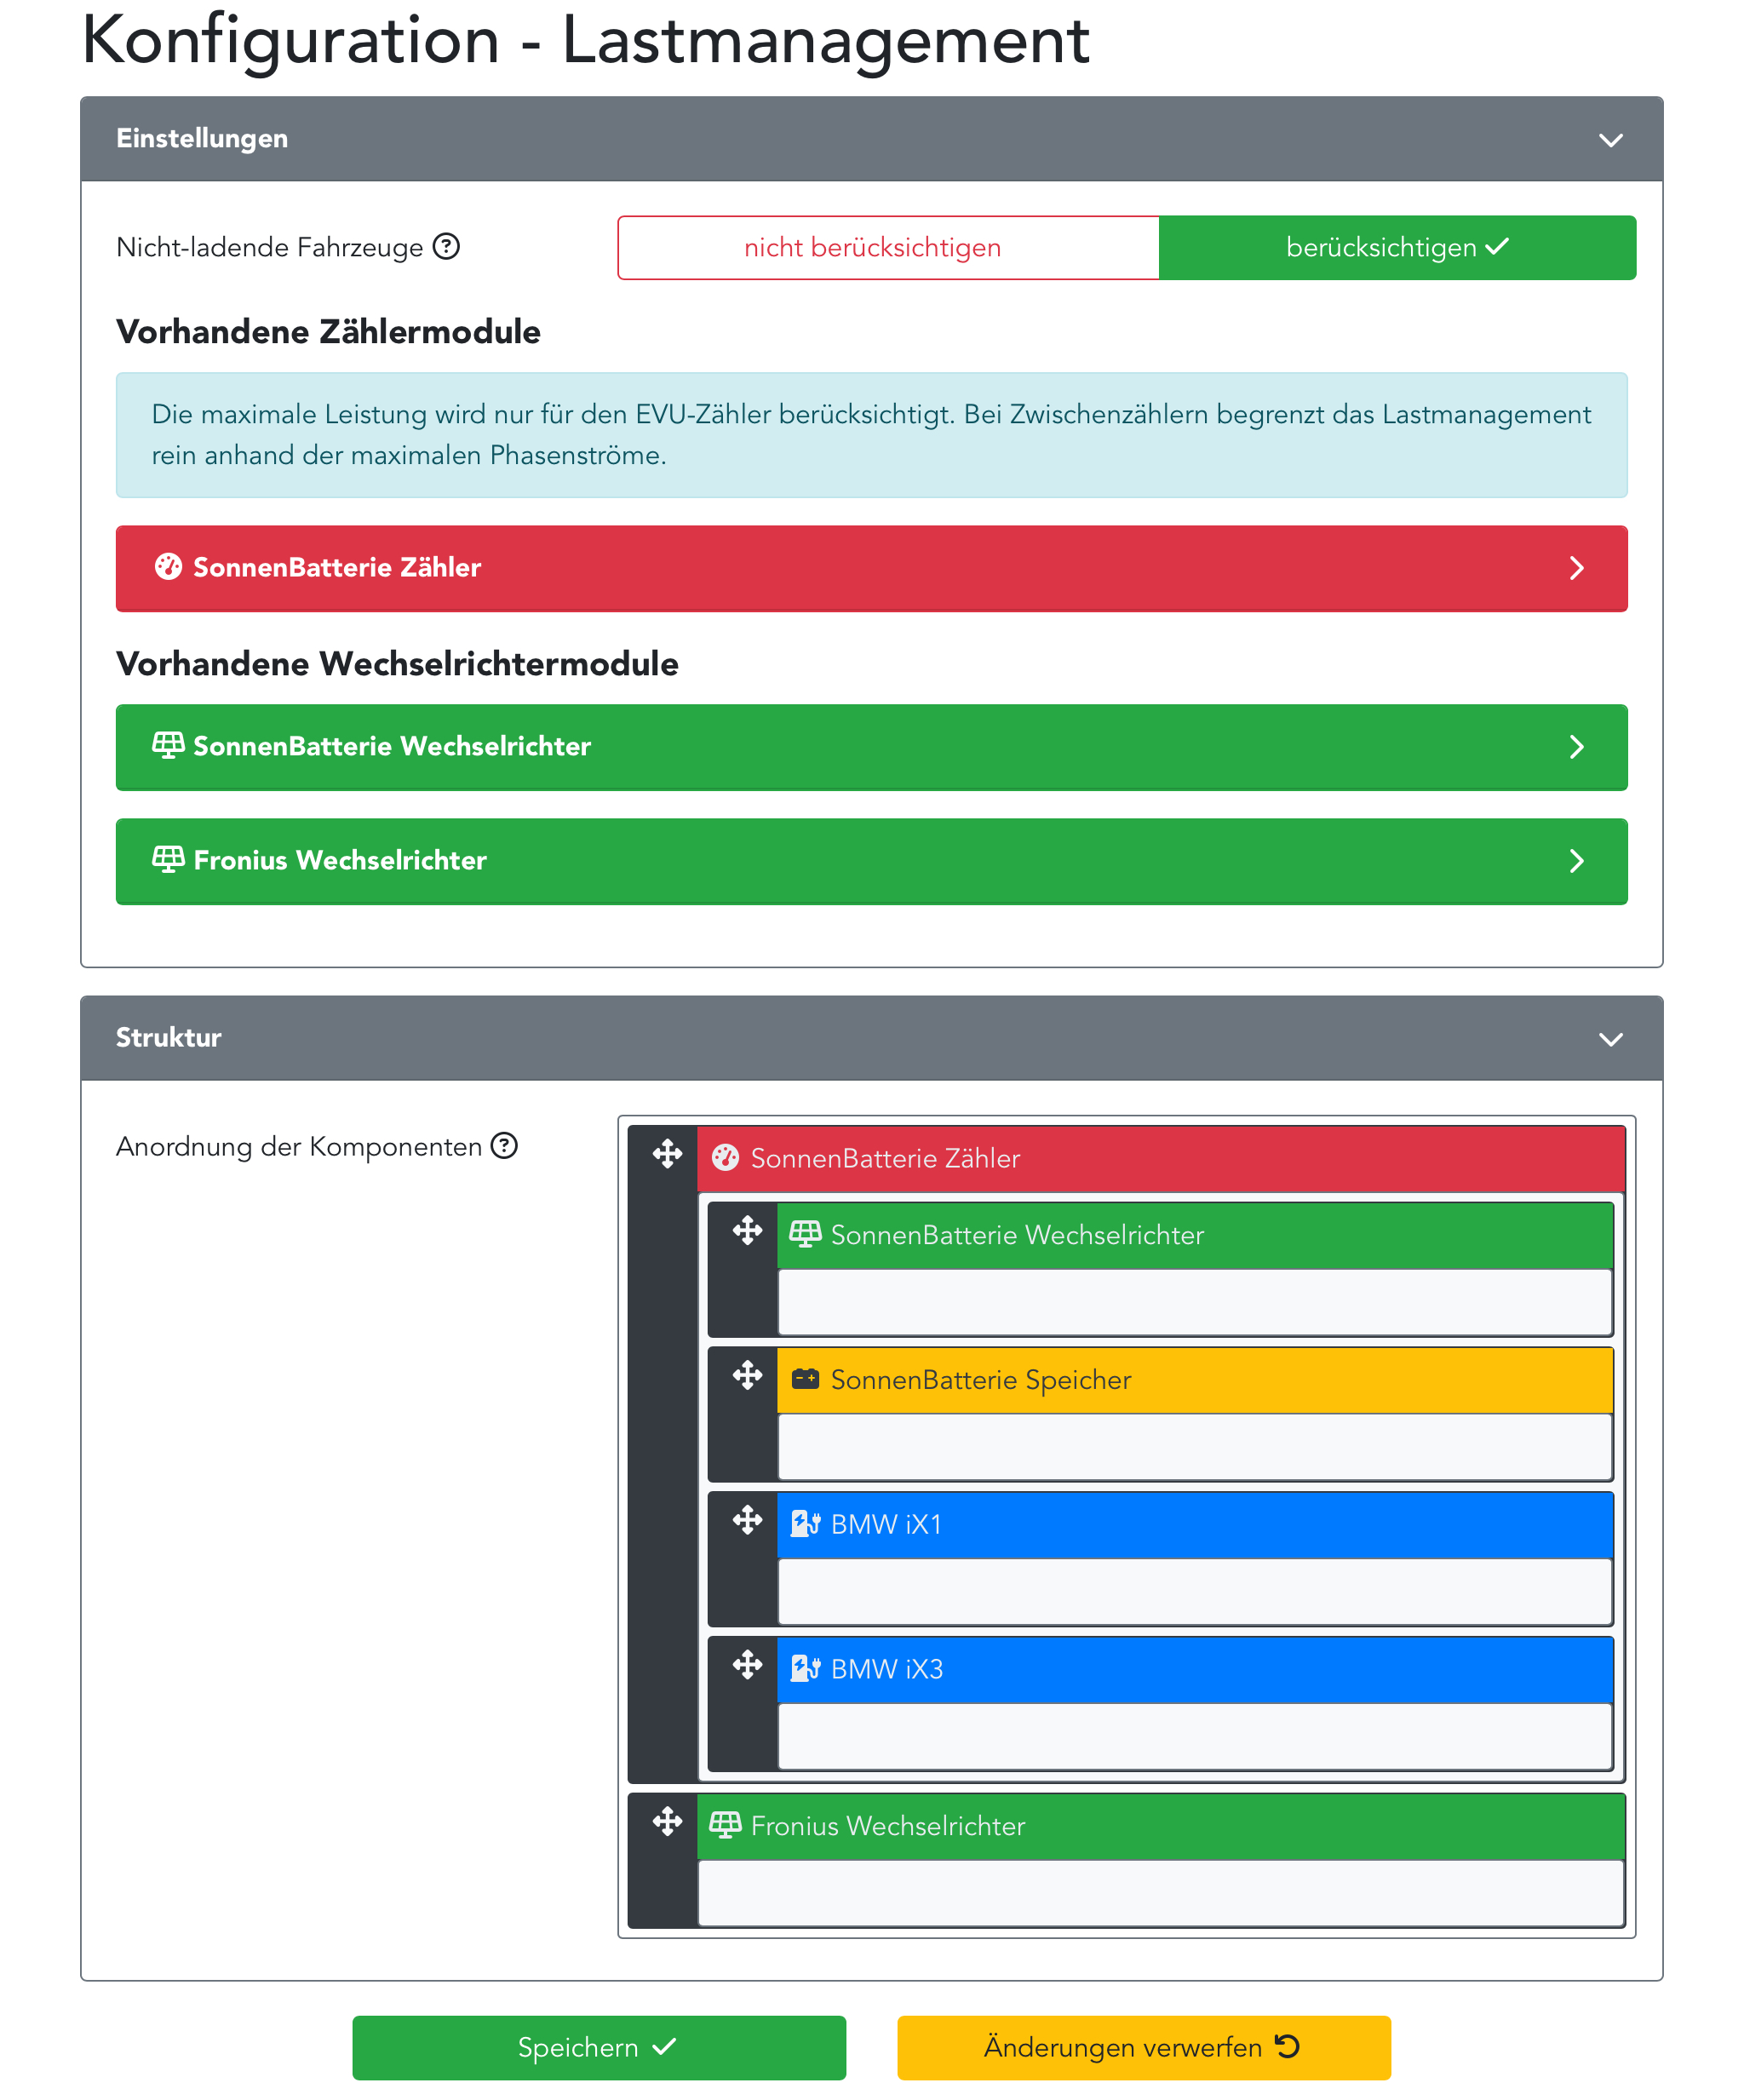Click Änderungen verwerfen button
1744x2100 pixels.
click(1143, 2047)
